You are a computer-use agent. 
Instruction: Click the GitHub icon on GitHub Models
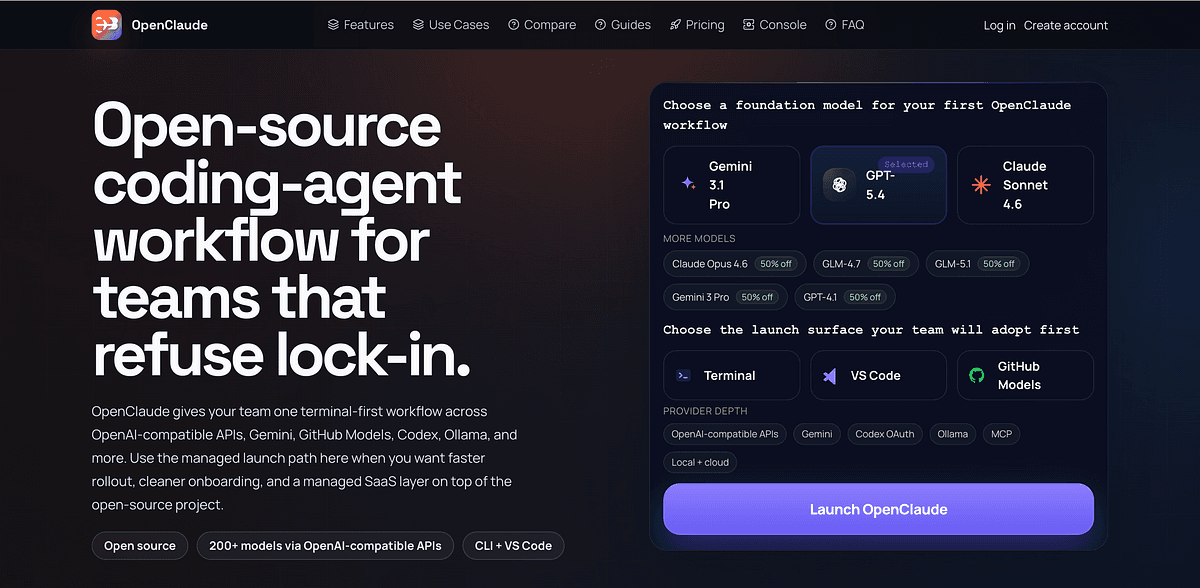pos(975,375)
